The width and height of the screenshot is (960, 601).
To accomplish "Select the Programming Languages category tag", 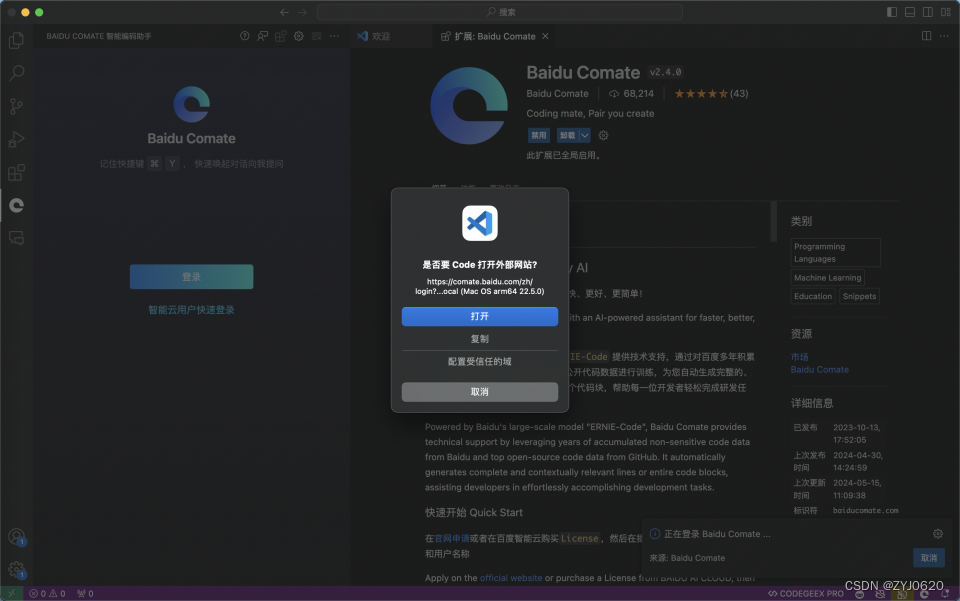I will 835,253.
